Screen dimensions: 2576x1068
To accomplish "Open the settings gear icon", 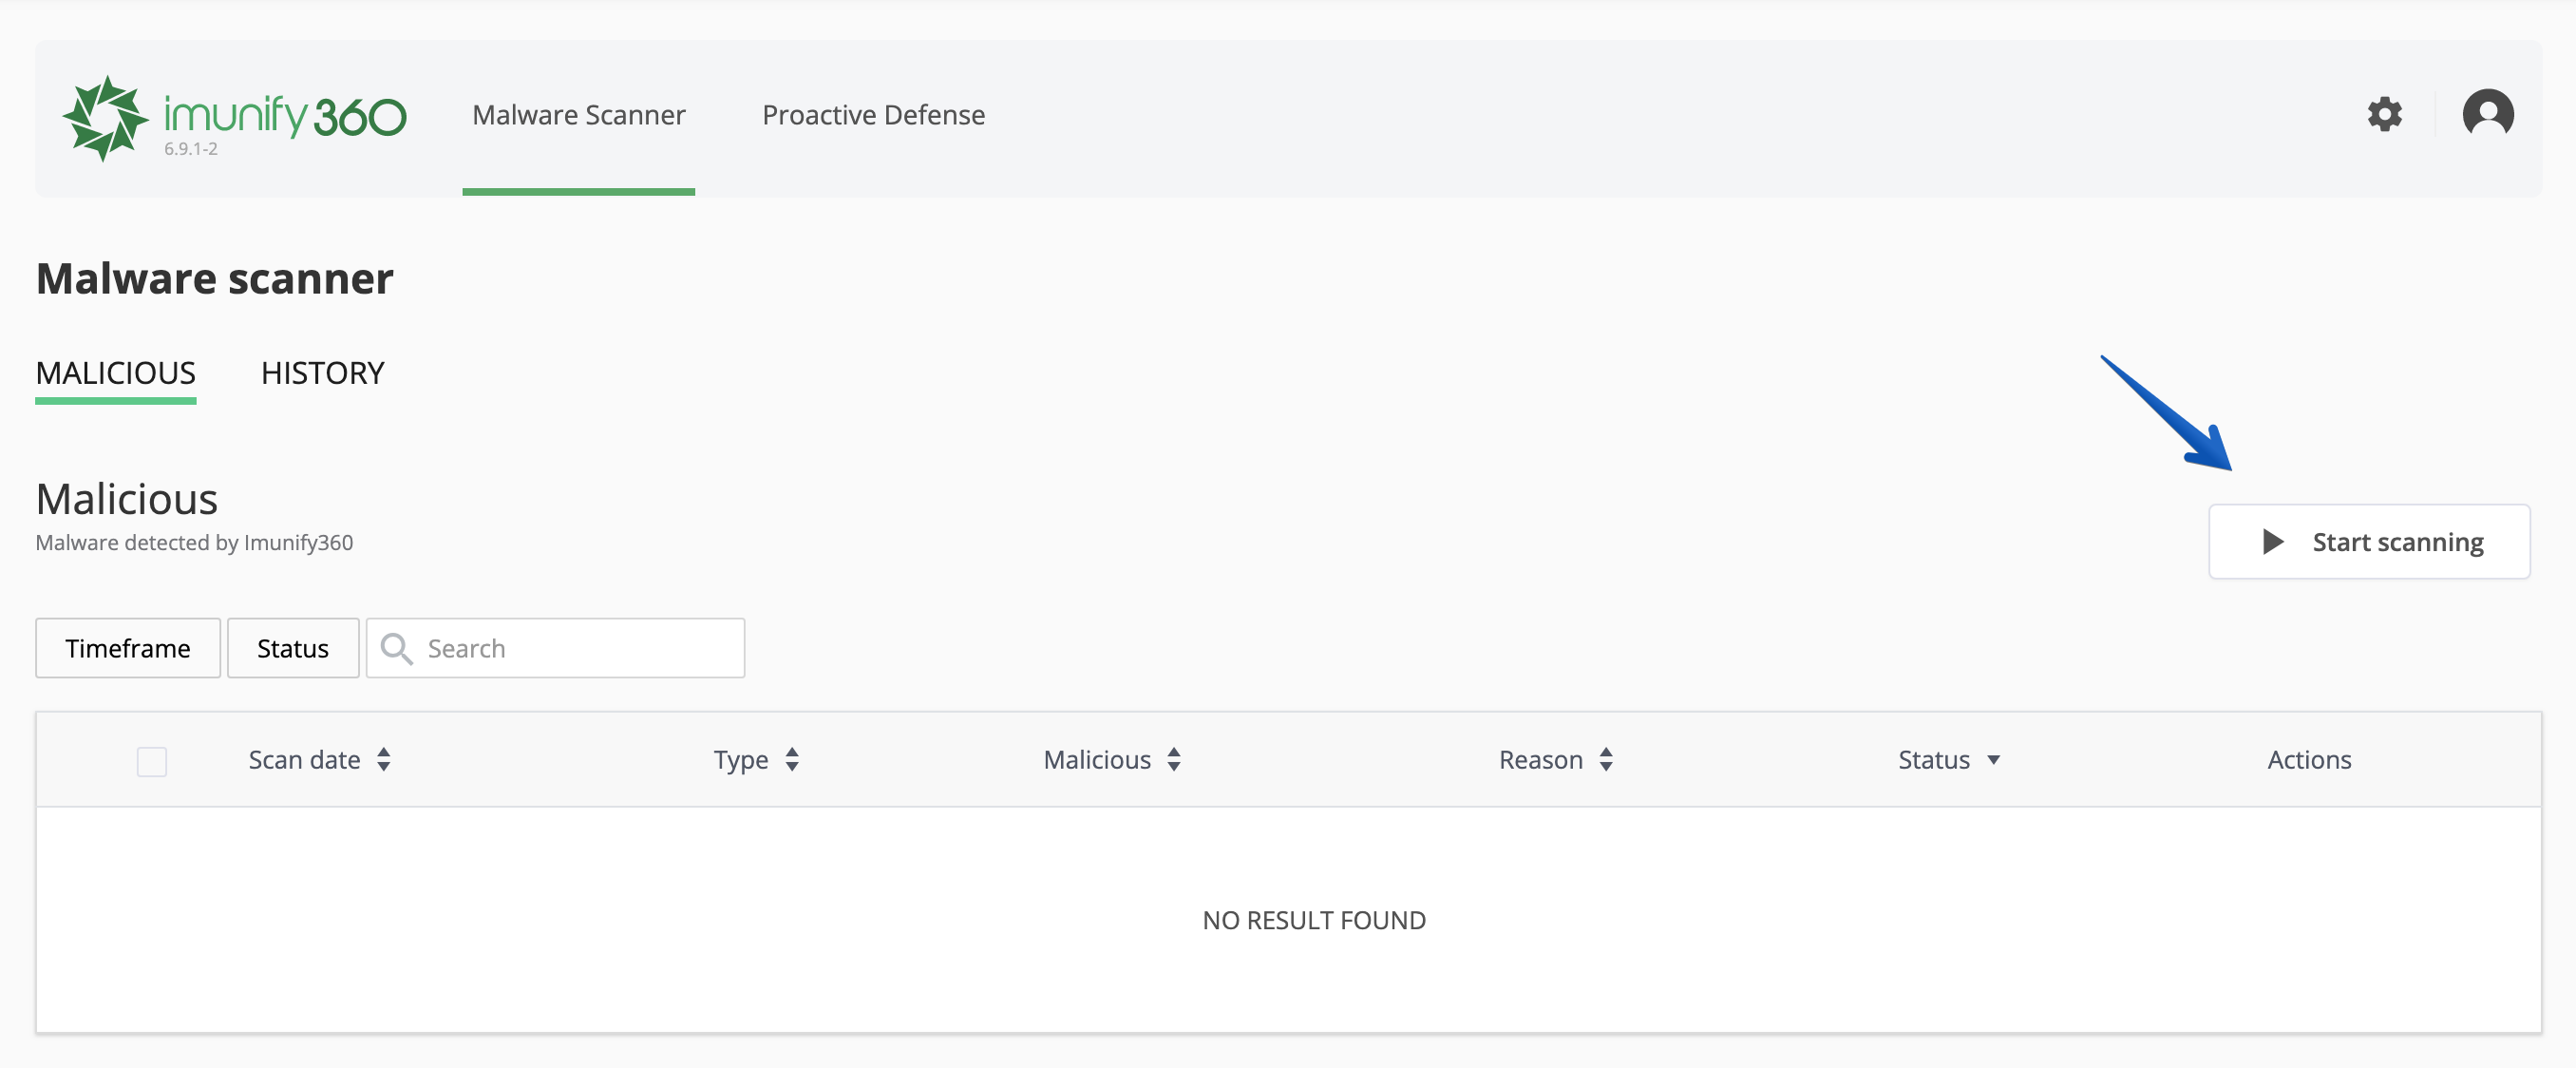I will 2384,114.
